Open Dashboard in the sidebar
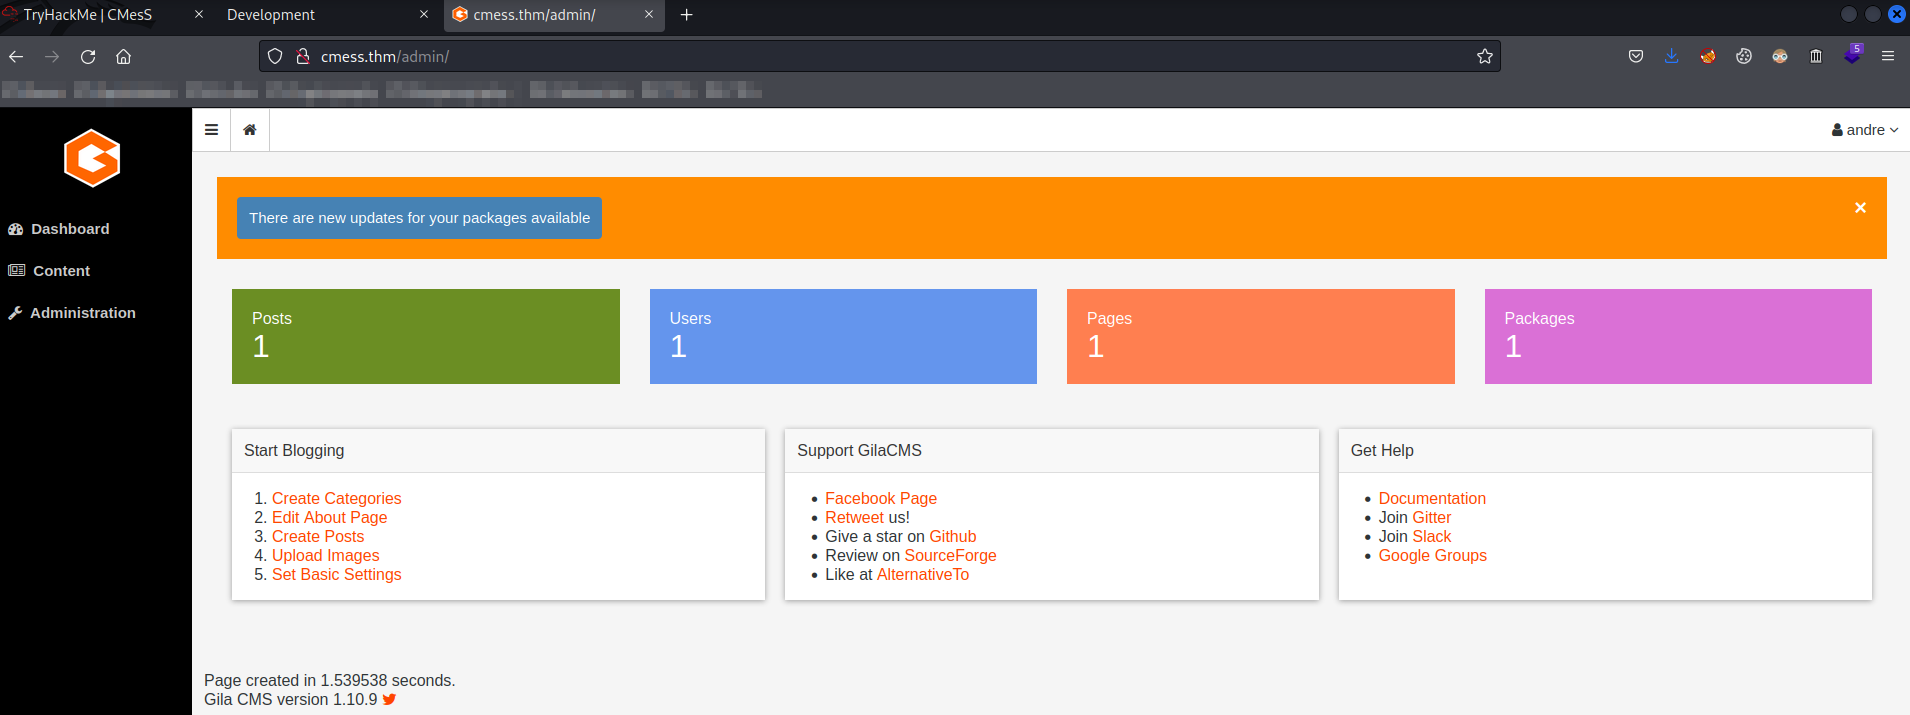This screenshot has height=715, width=1910. (x=70, y=229)
